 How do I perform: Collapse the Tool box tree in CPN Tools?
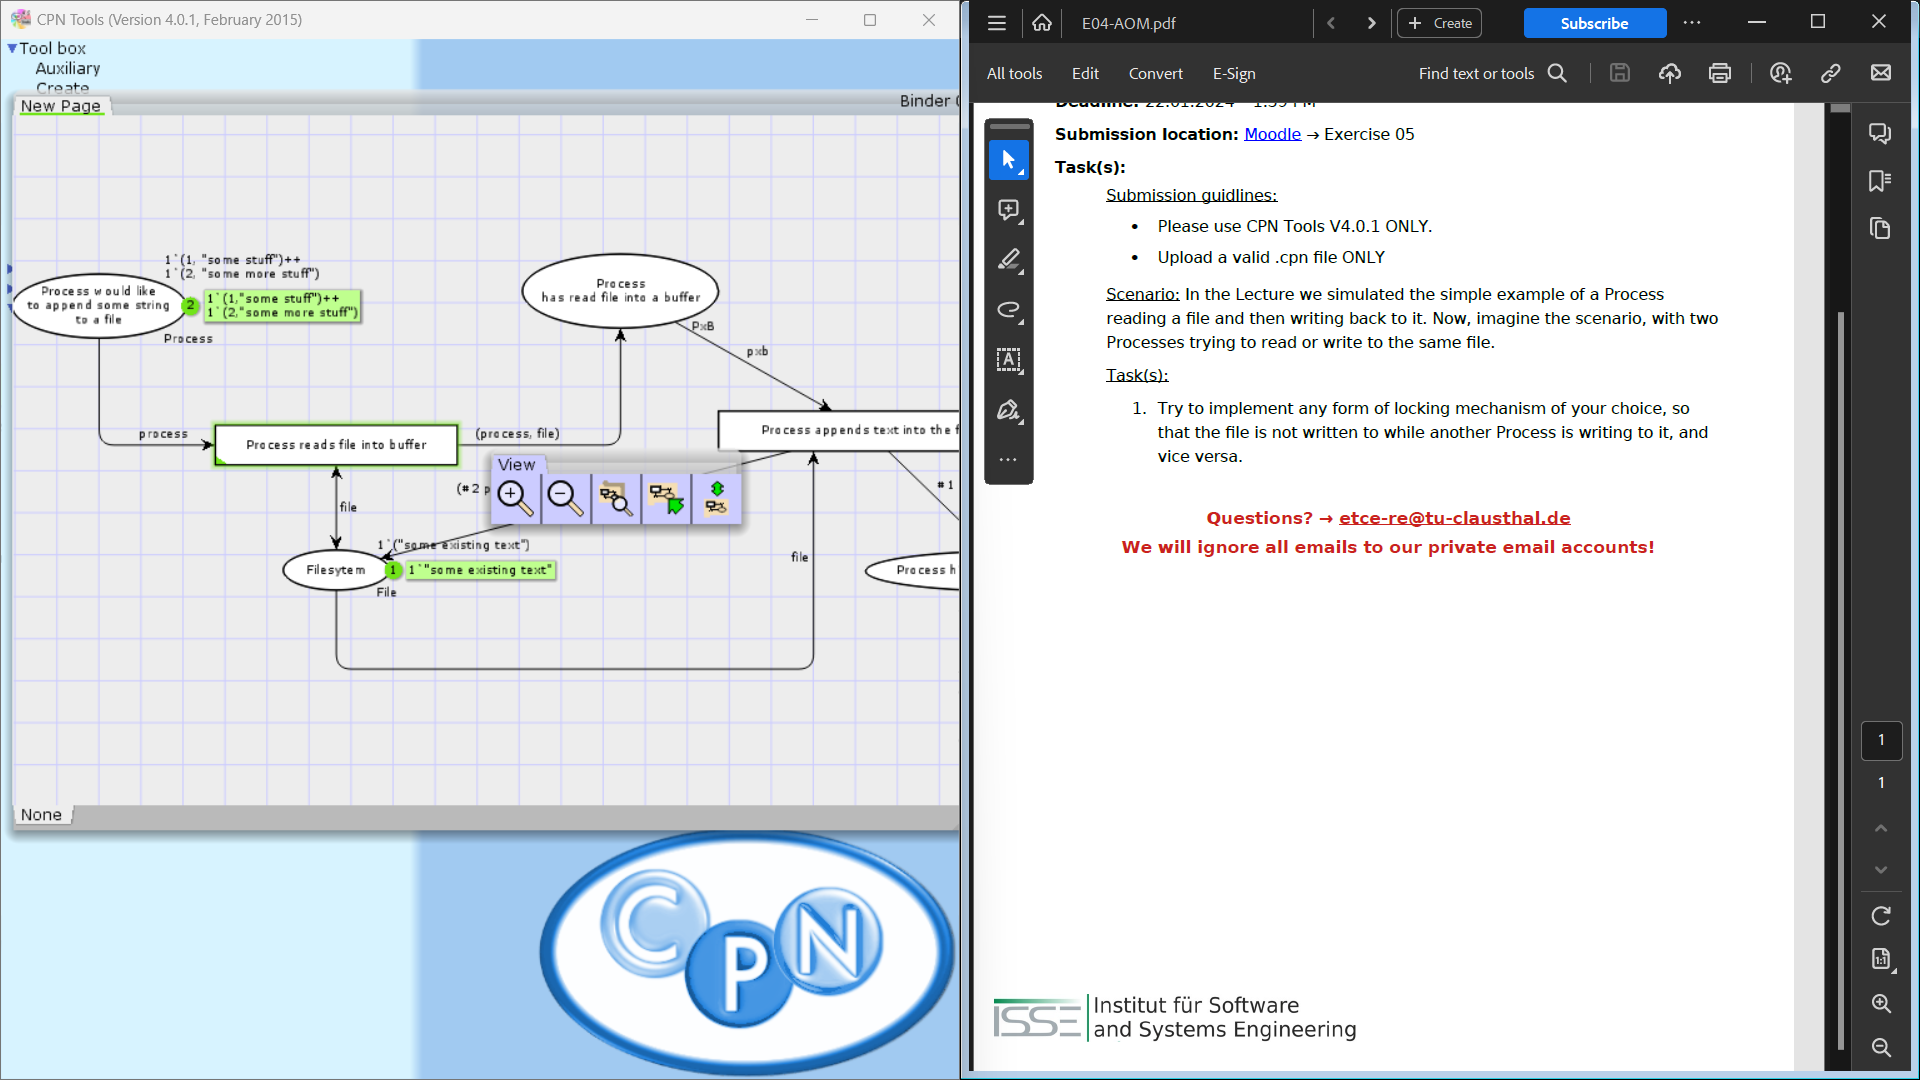11,47
